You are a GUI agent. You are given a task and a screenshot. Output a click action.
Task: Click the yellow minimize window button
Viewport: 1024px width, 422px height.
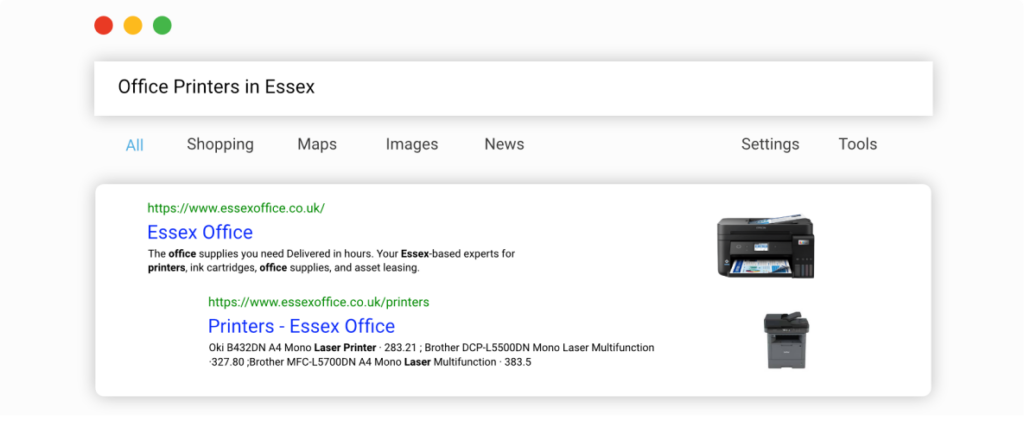click(133, 26)
